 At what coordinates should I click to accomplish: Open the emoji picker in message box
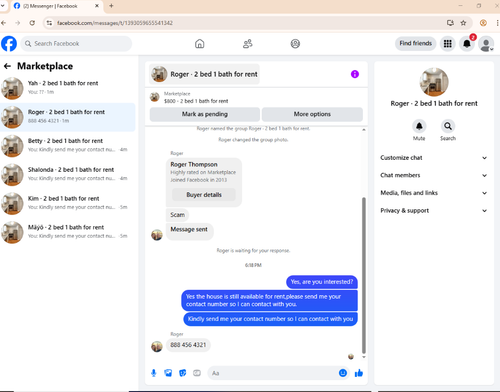click(x=343, y=373)
